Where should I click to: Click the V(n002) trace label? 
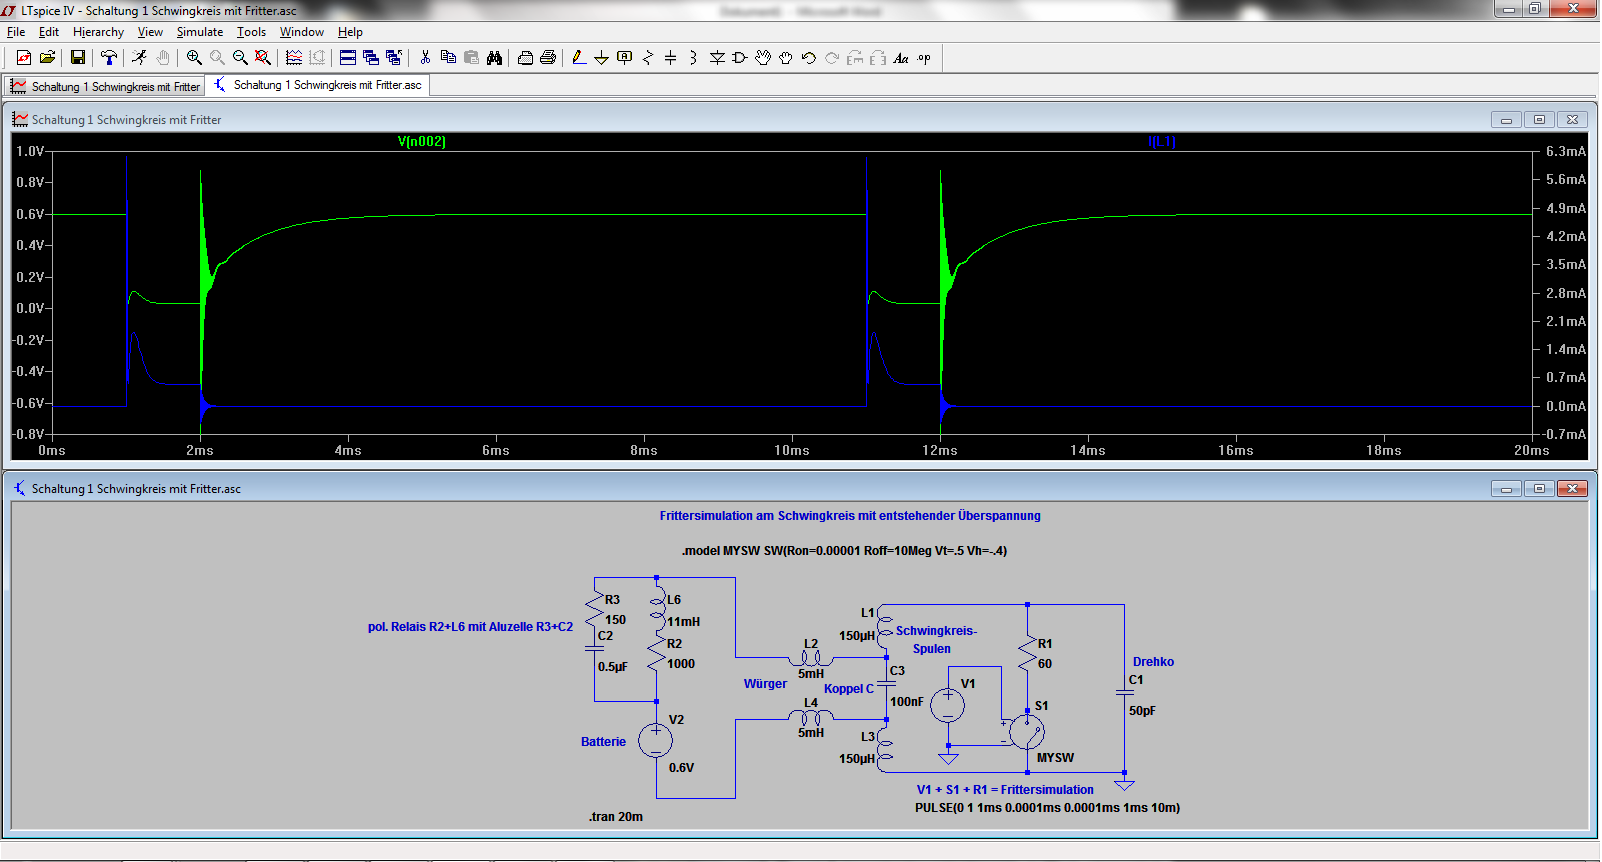pyautogui.click(x=421, y=142)
